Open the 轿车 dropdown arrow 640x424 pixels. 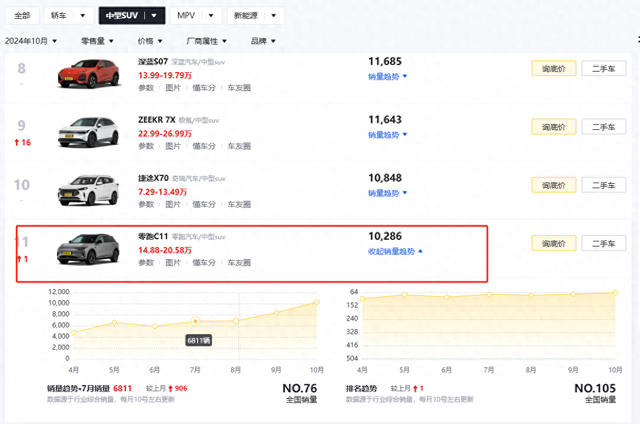(x=83, y=16)
